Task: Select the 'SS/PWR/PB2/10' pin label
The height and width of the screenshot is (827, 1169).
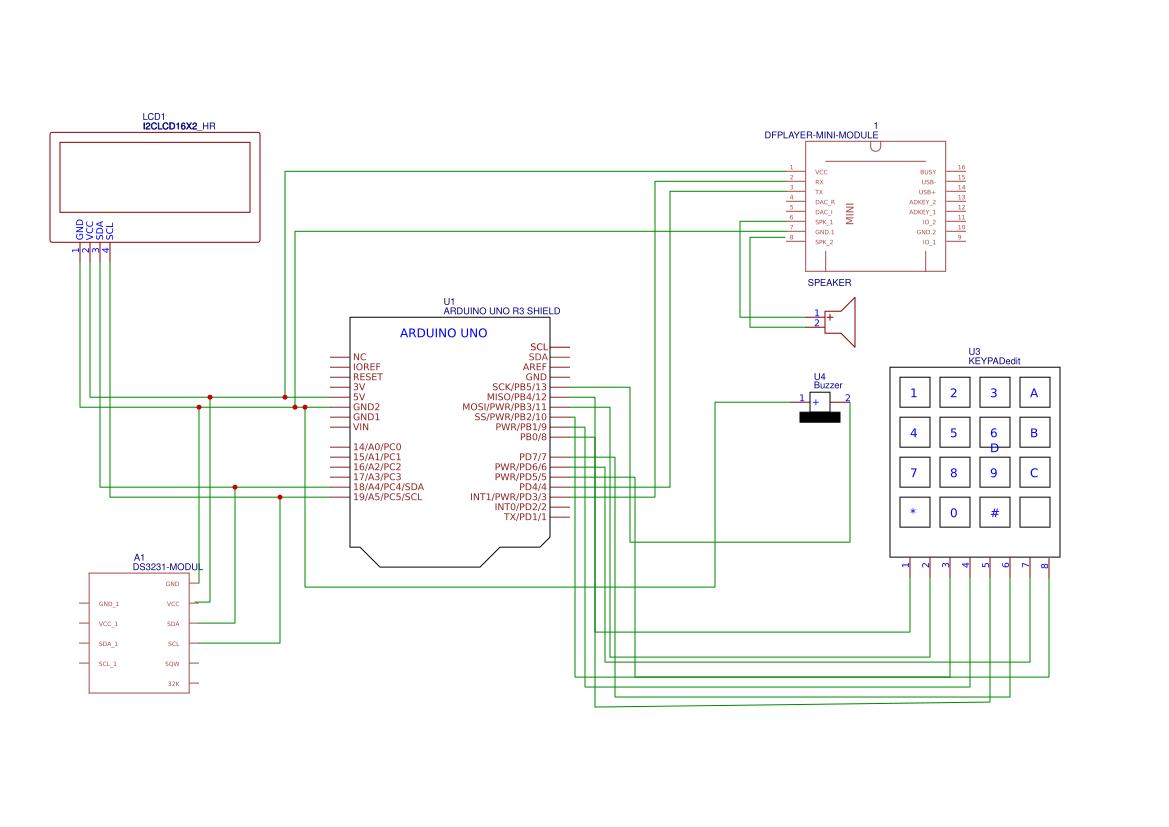Action: 511,417
